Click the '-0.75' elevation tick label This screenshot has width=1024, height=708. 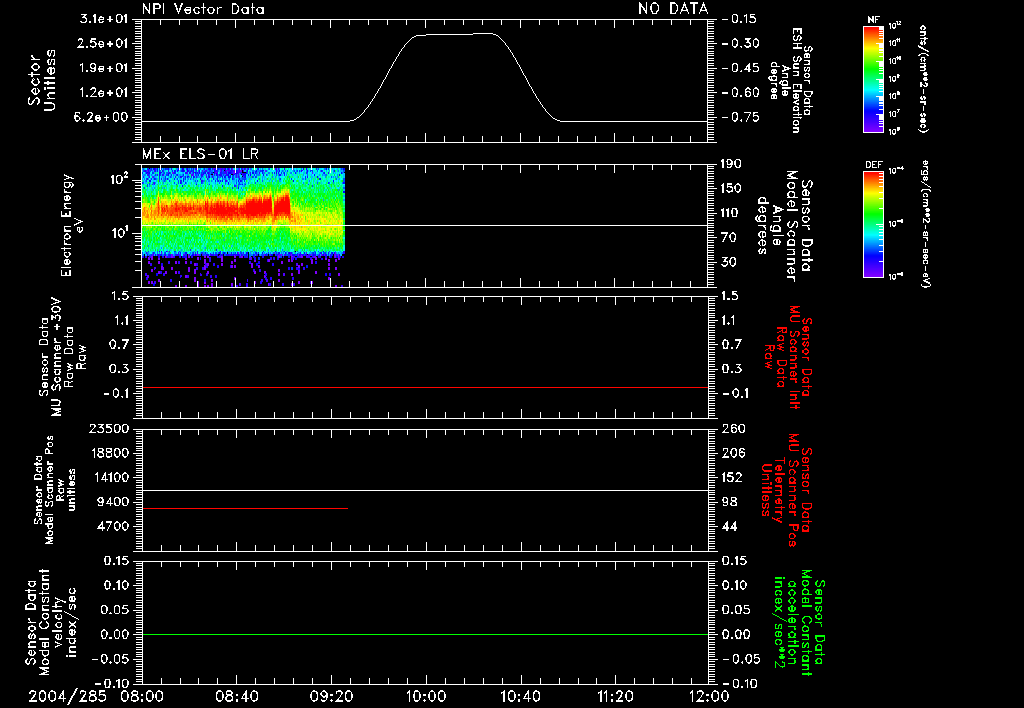click(x=741, y=117)
